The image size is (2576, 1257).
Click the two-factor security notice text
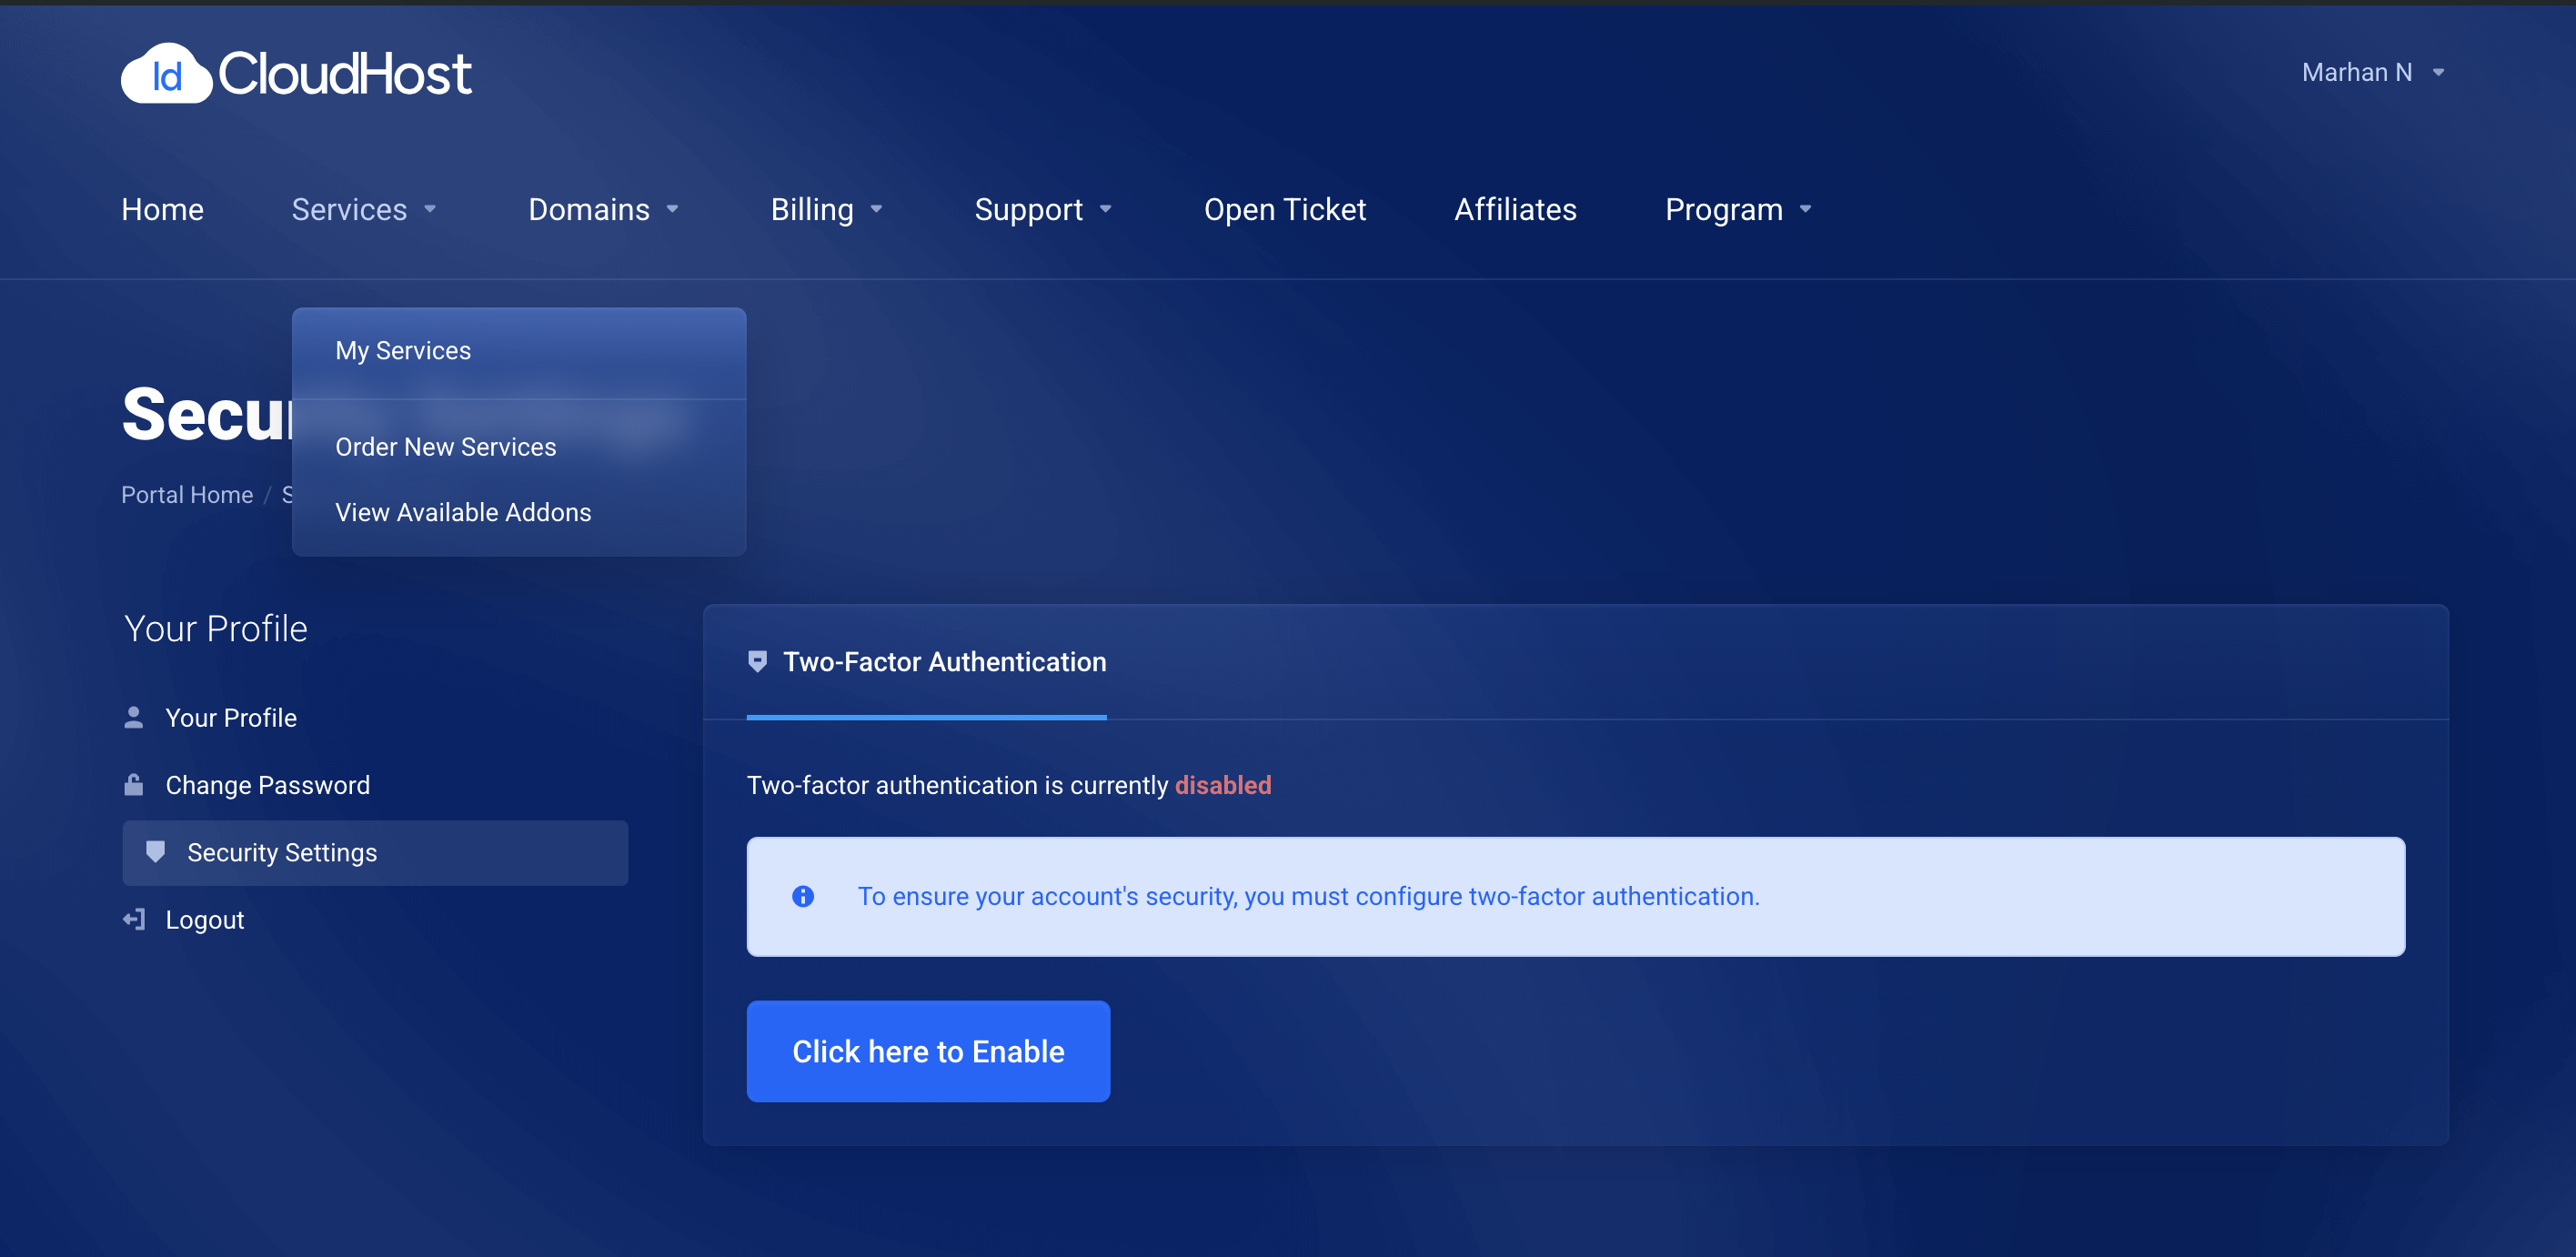pos(1308,895)
